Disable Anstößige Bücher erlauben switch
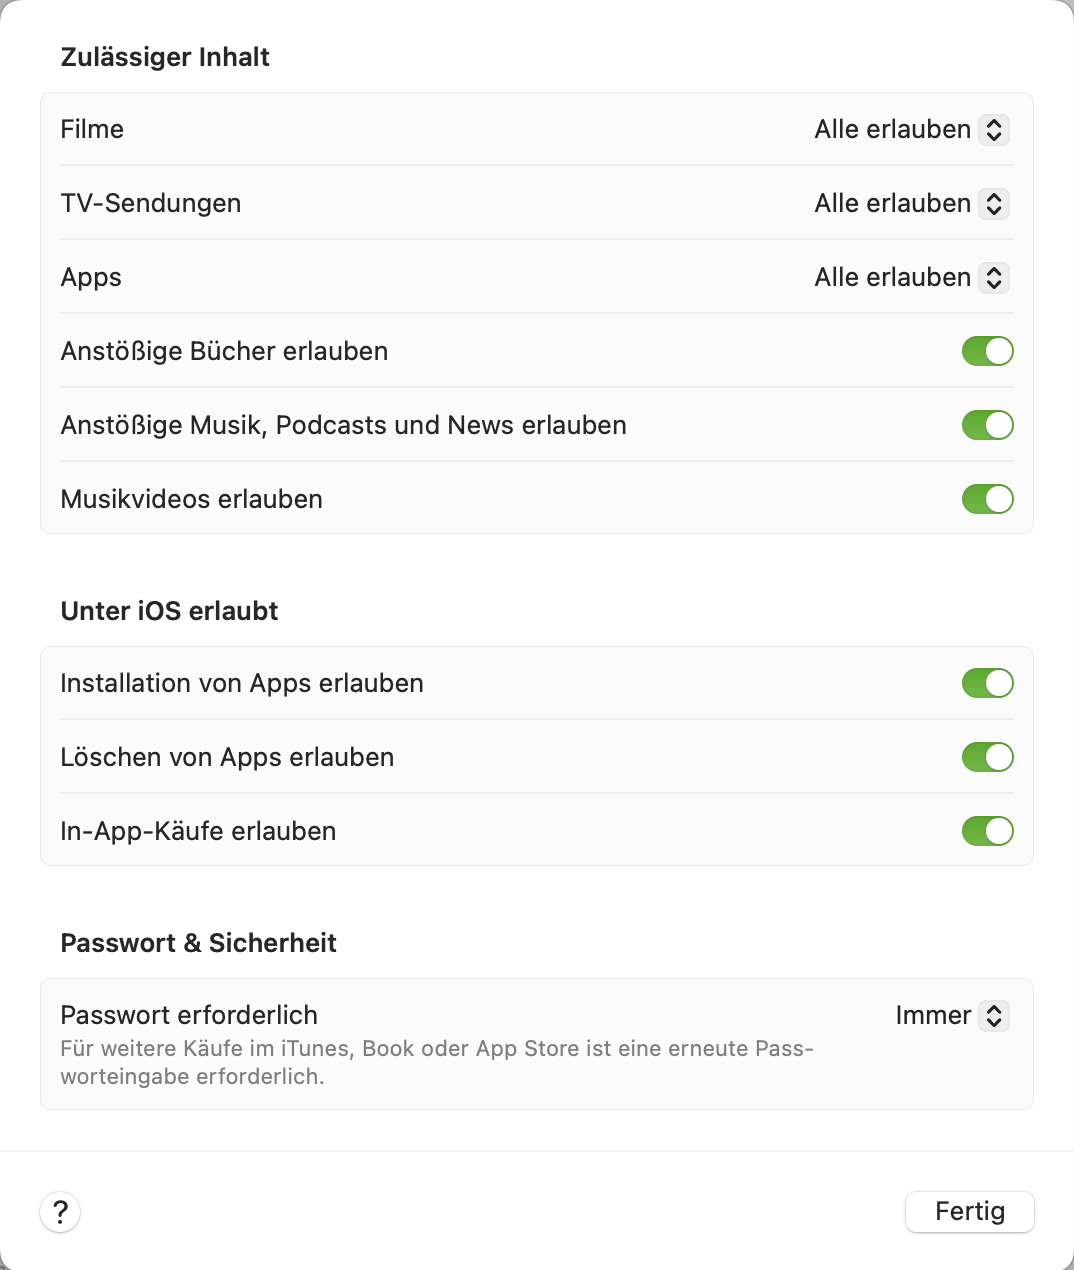This screenshot has height=1270, width=1074. pos(987,352)
